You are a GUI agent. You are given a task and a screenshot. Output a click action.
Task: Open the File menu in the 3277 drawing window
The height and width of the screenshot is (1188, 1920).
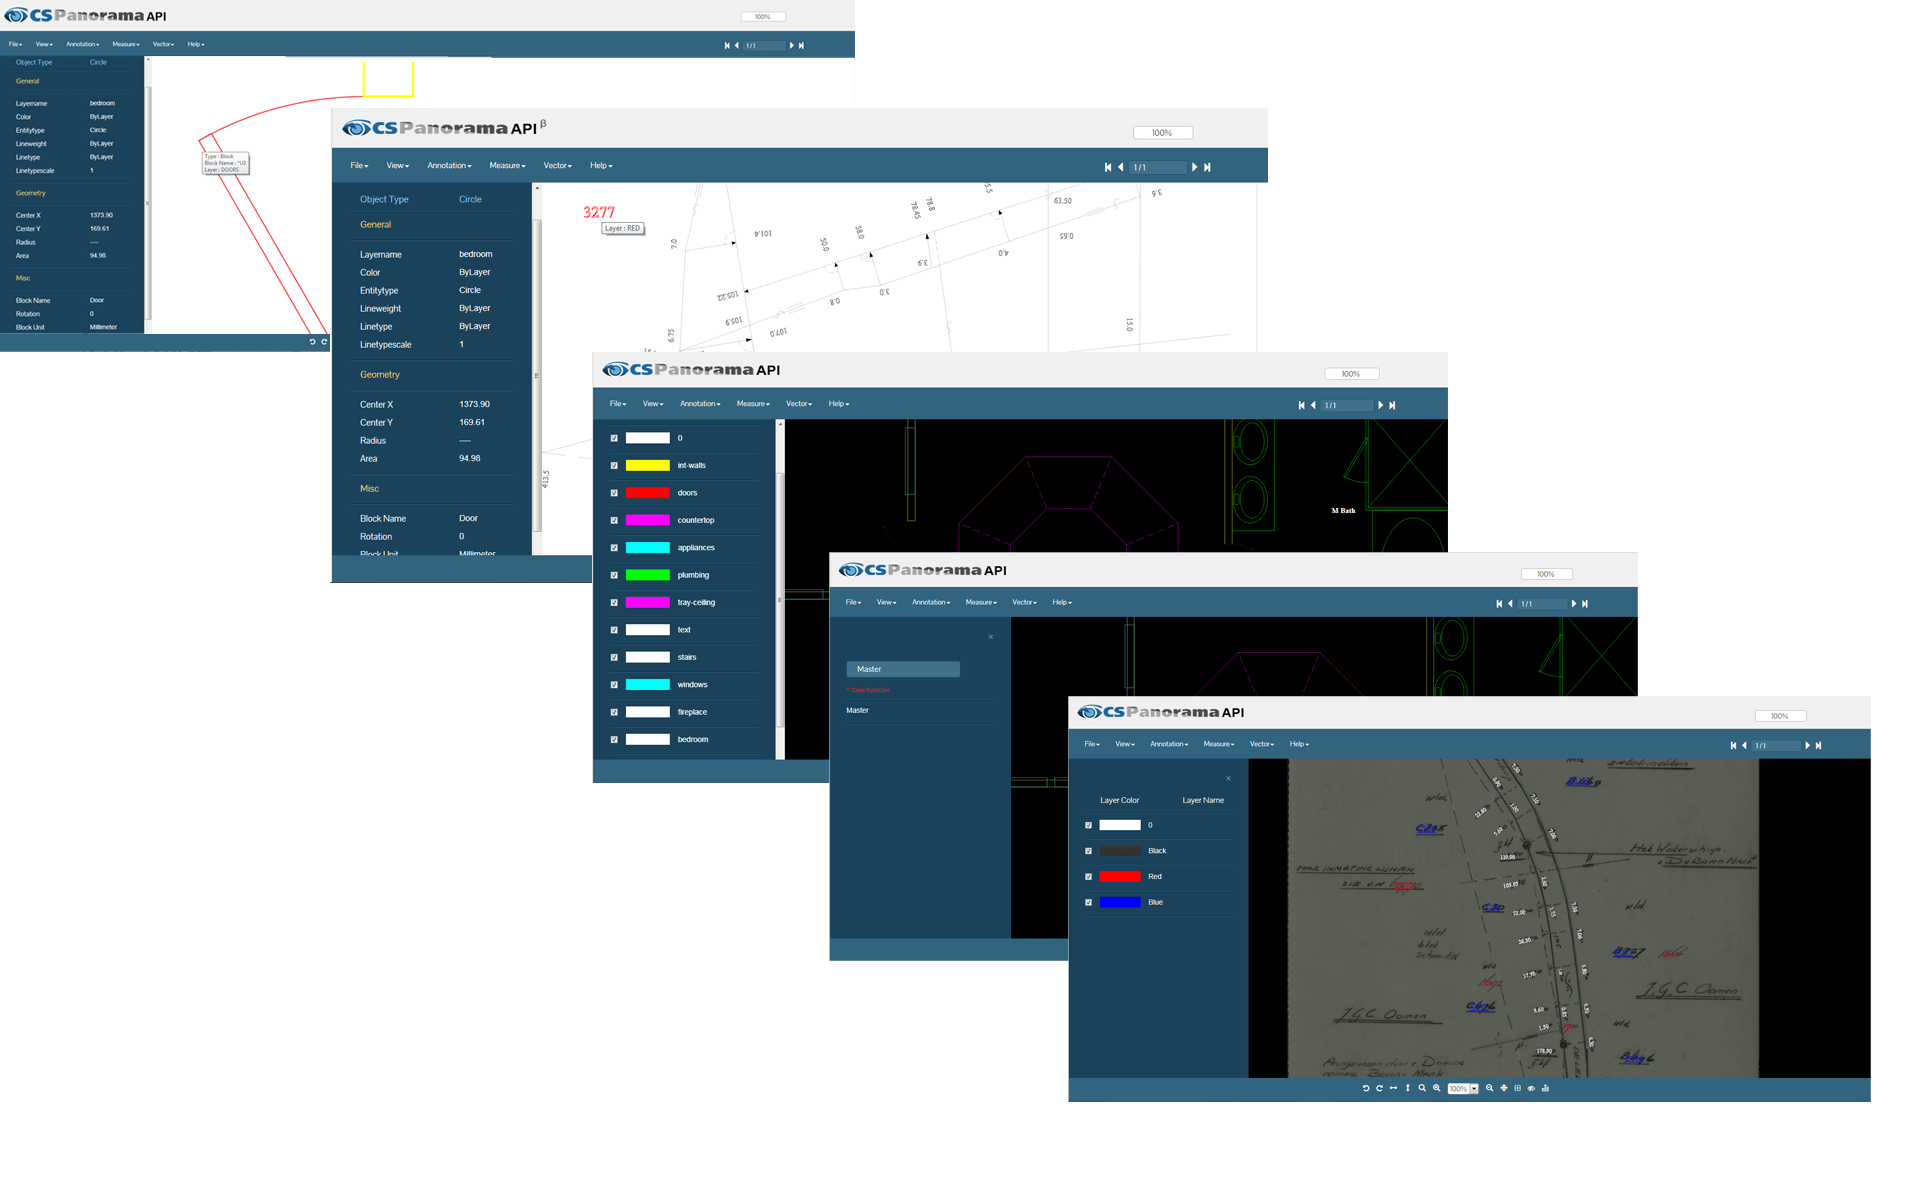point(359,166)
